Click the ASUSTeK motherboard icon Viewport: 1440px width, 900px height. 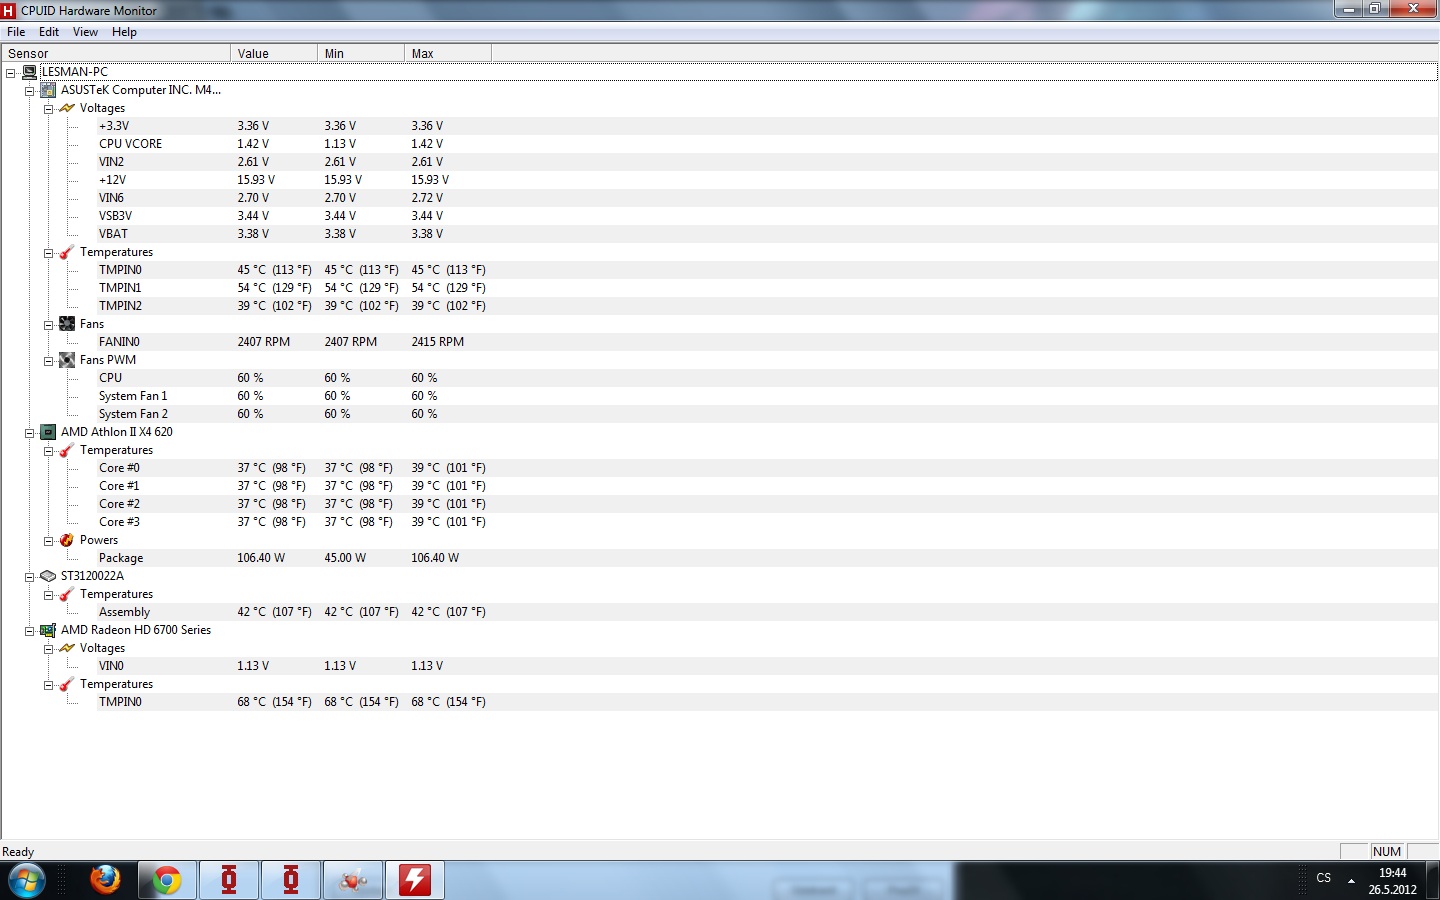(x=48, y=90)
